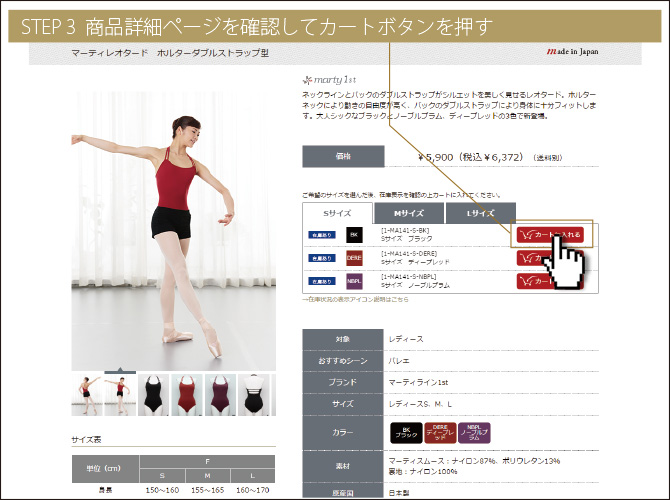
Task: Click the Made in Japan badge
Action: click(573, 52)
